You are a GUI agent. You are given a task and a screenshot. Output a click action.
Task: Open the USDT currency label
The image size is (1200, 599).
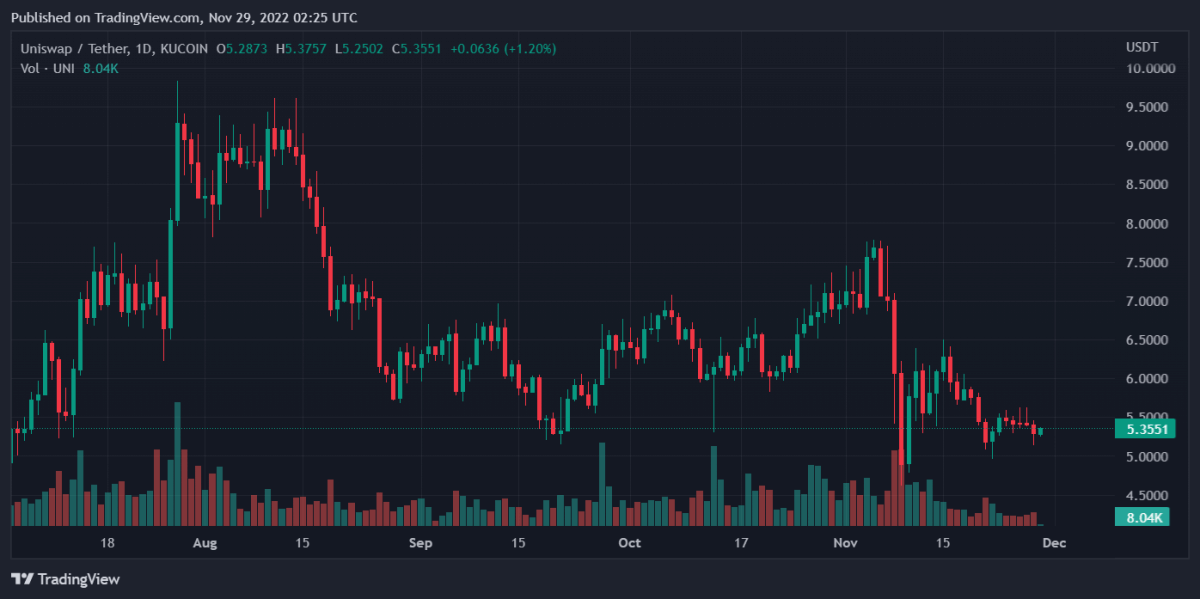1142,48
